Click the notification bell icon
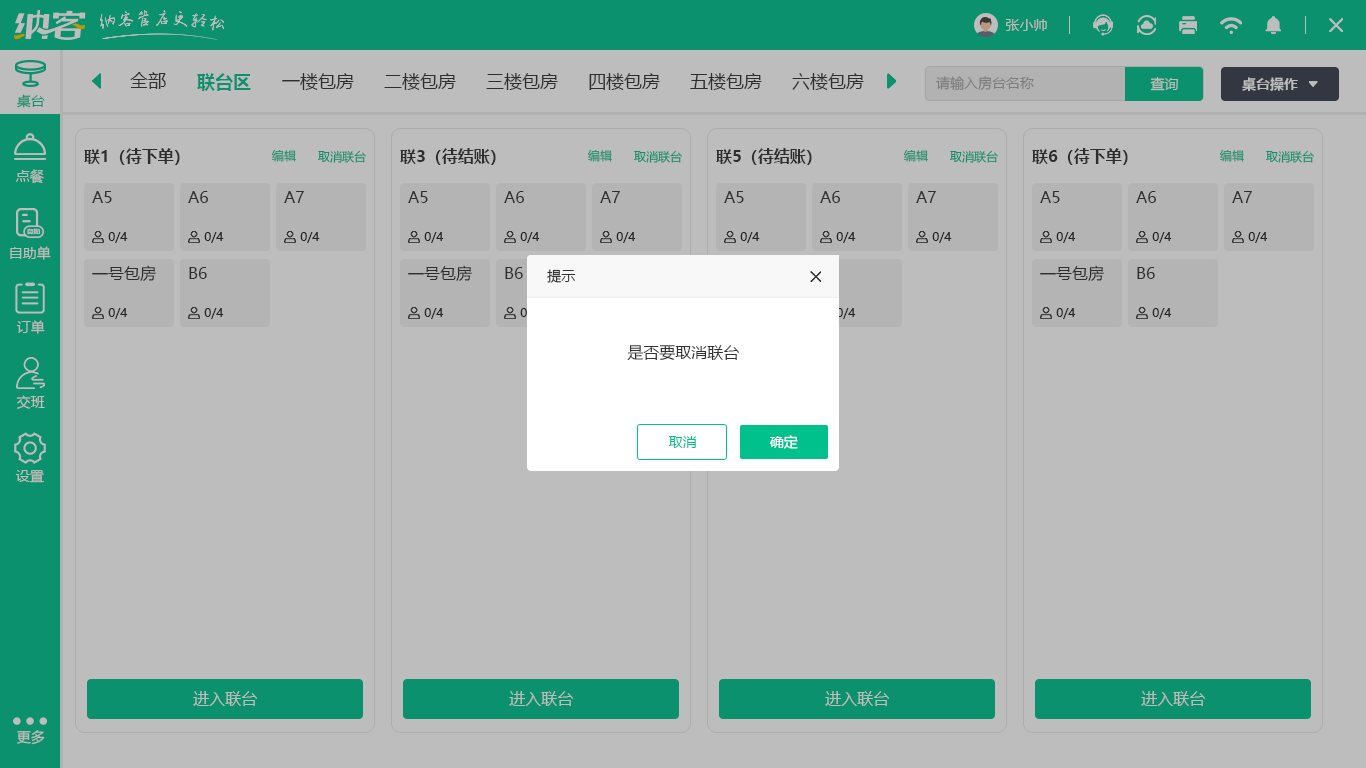 click(1273, 25)
